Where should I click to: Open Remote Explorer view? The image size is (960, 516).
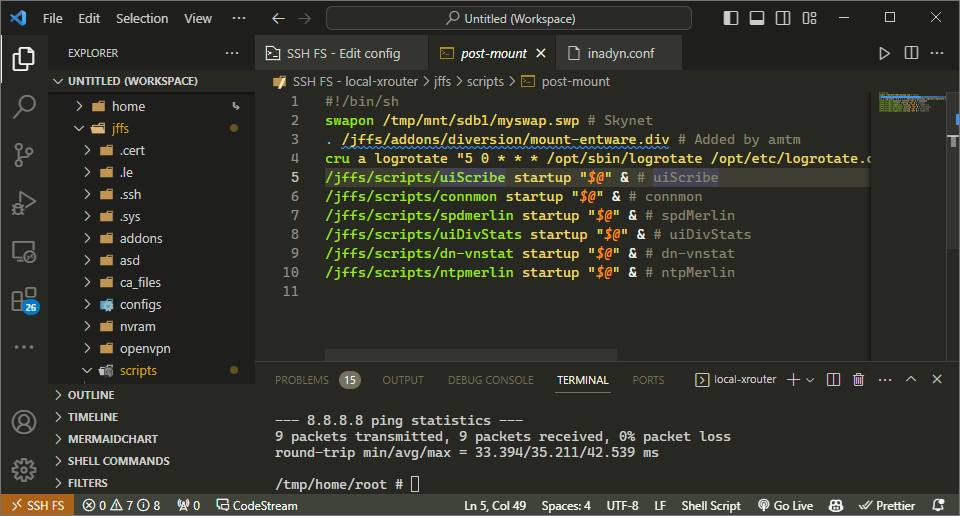coord(24,252)
